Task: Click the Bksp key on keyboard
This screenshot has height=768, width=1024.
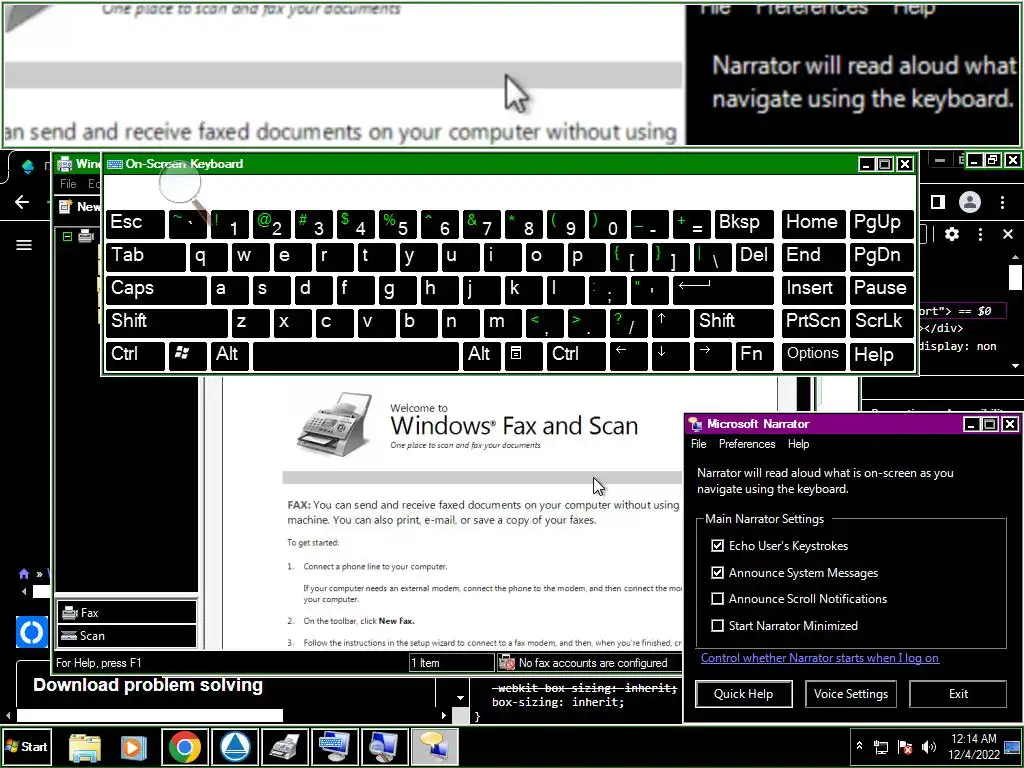Action: [x=744, y=223]
